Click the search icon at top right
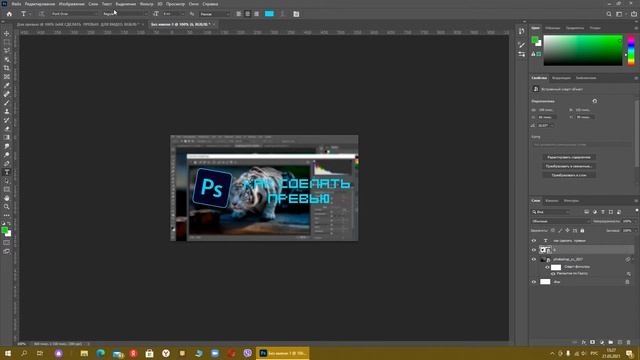The width and height of the screenshot is (640, 360). 609,14
